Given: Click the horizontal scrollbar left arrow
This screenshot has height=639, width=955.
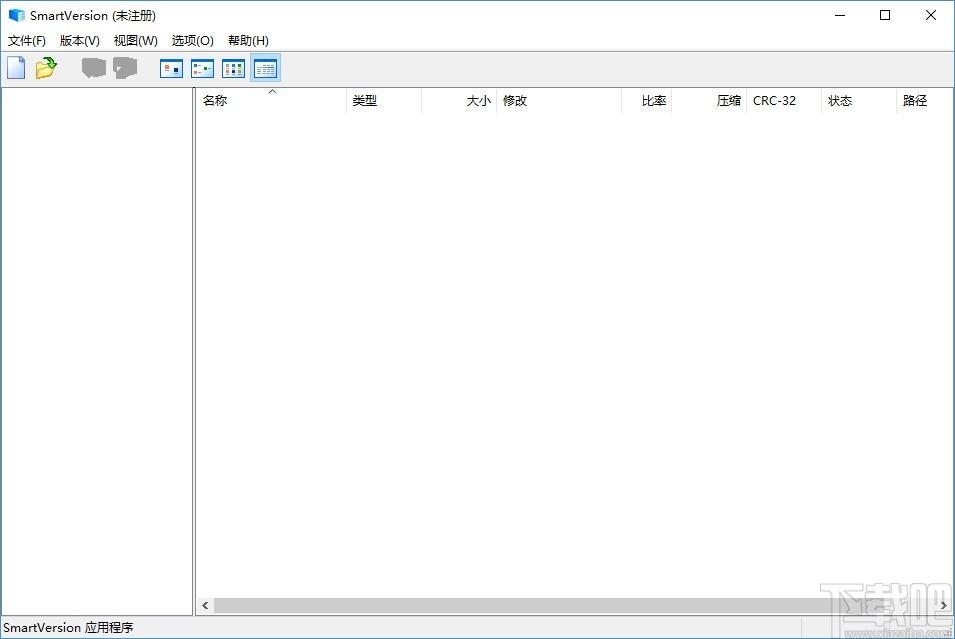Looking at the screenshot, I should click(205, 605).
